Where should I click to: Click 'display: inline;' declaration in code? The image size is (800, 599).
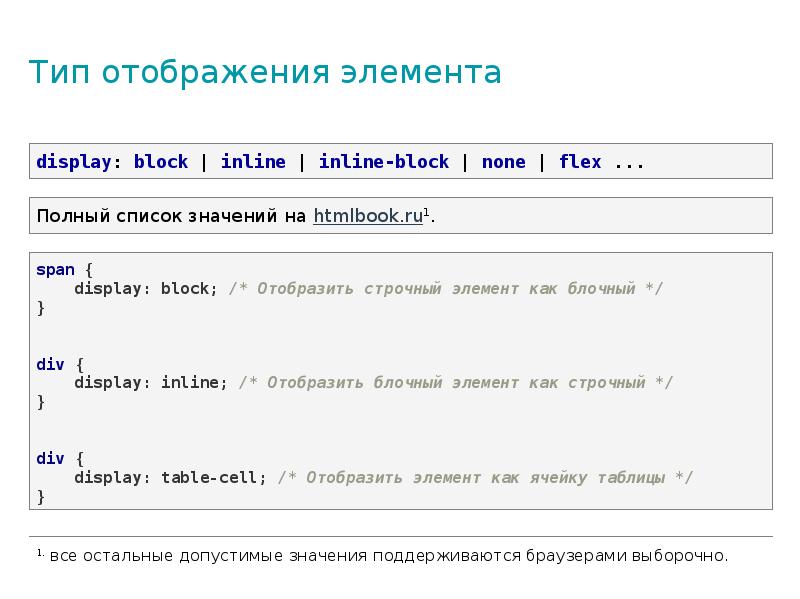151,382
